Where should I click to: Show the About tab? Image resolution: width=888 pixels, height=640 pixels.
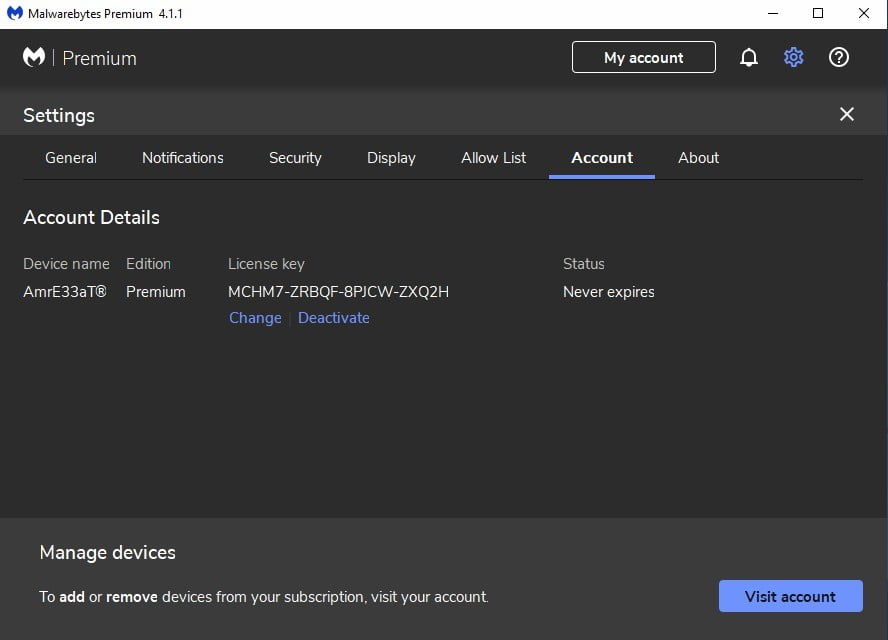point(698,158)
